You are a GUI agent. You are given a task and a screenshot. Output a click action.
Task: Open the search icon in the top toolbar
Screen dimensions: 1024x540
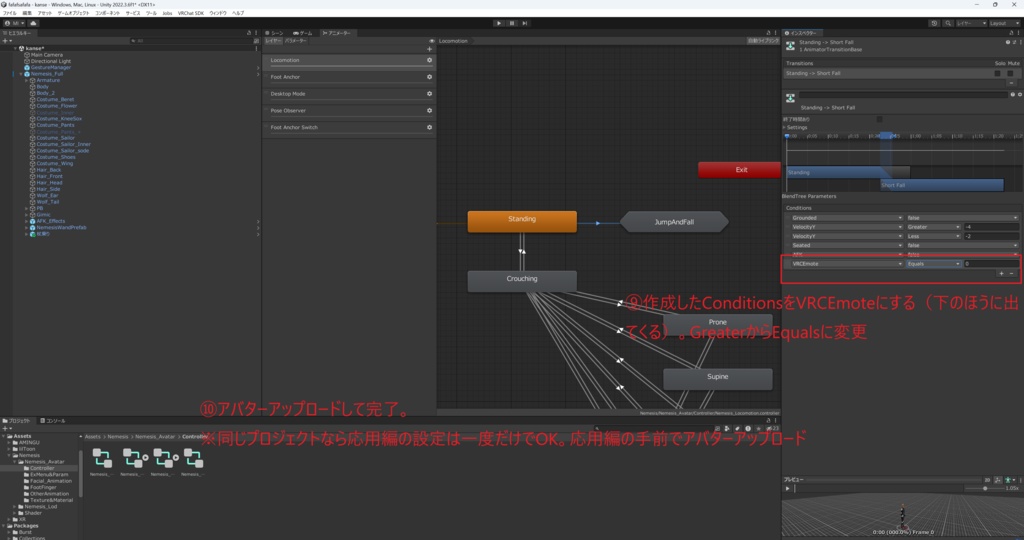click(x=948, y=23)
